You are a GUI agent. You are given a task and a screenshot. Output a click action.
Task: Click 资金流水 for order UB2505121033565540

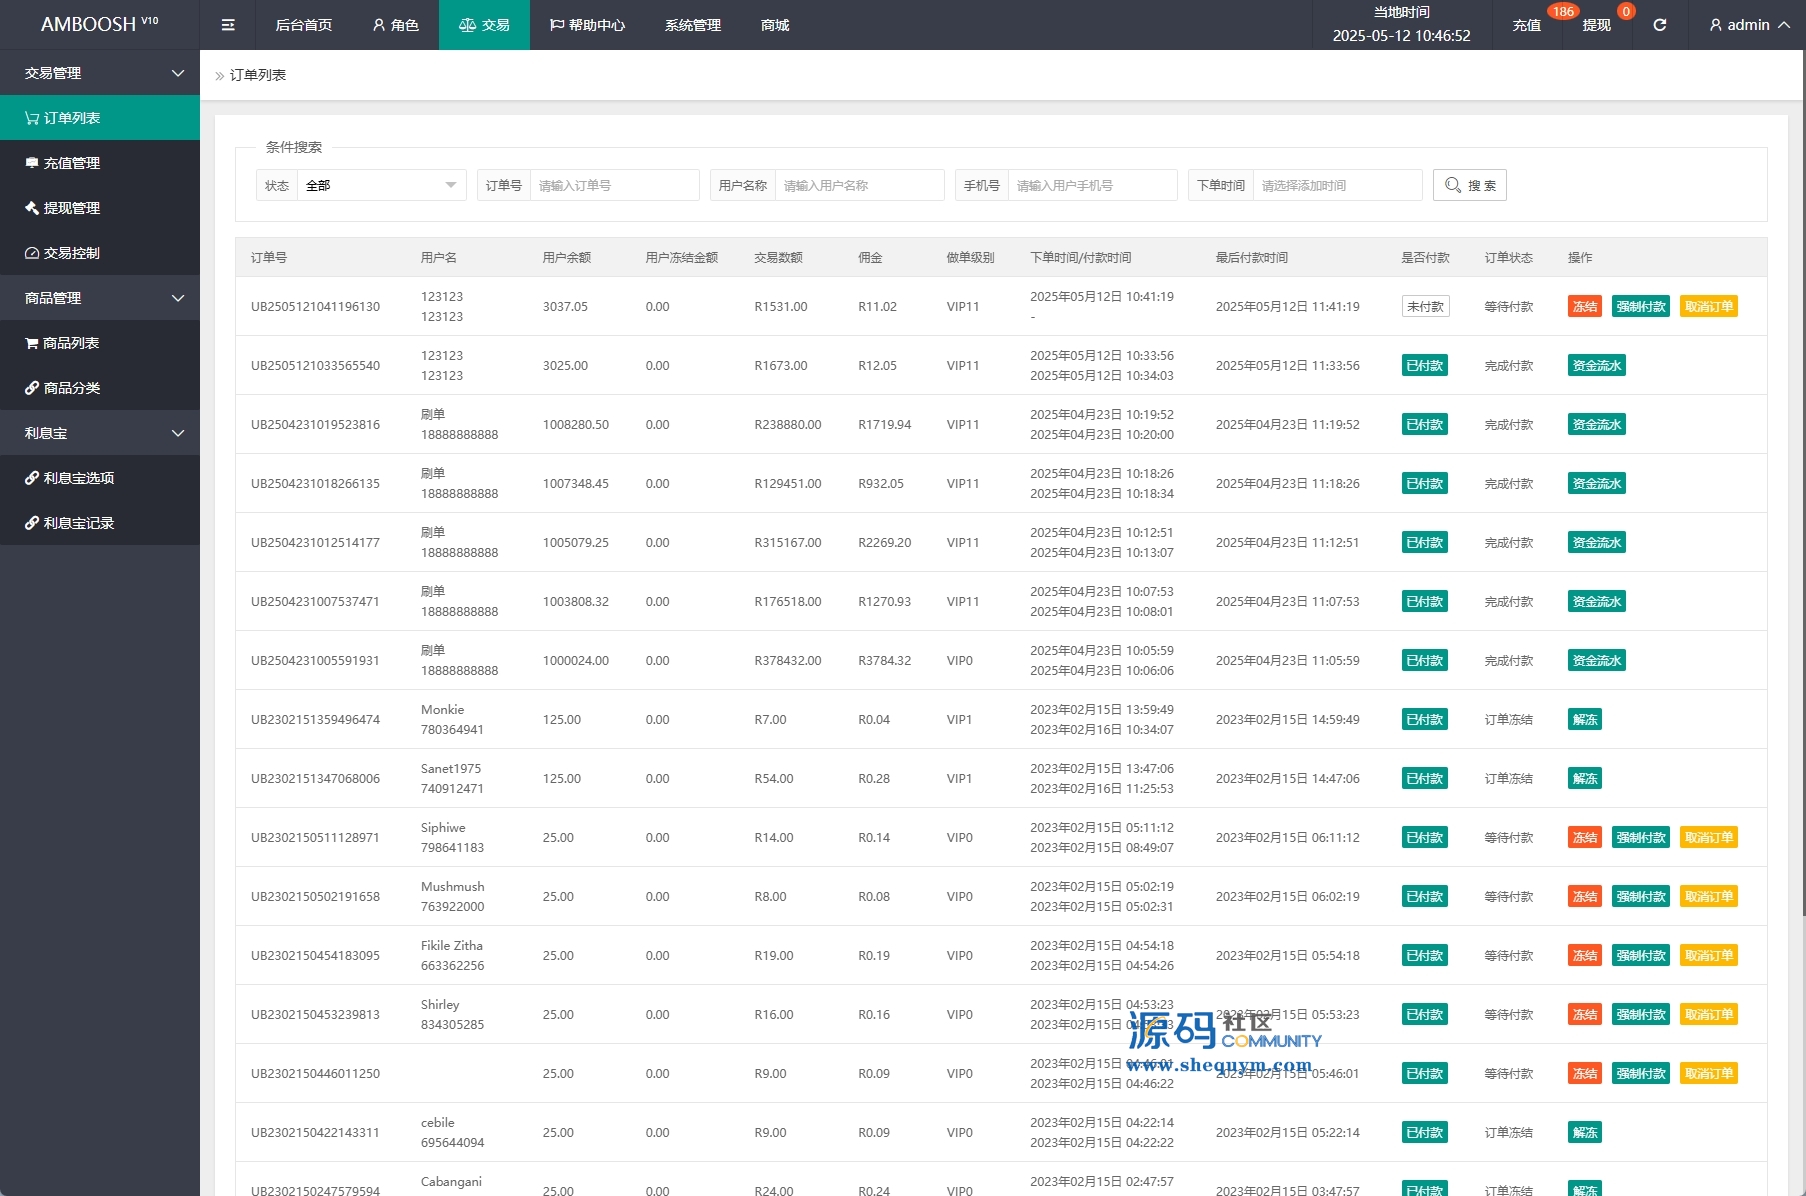1596,366
